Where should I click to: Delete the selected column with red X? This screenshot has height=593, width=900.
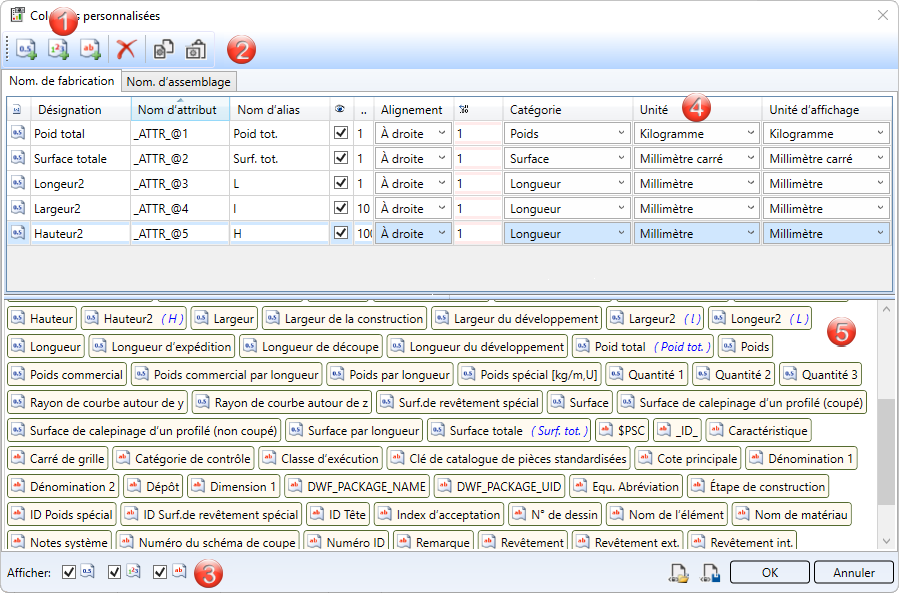click(126, 49)
